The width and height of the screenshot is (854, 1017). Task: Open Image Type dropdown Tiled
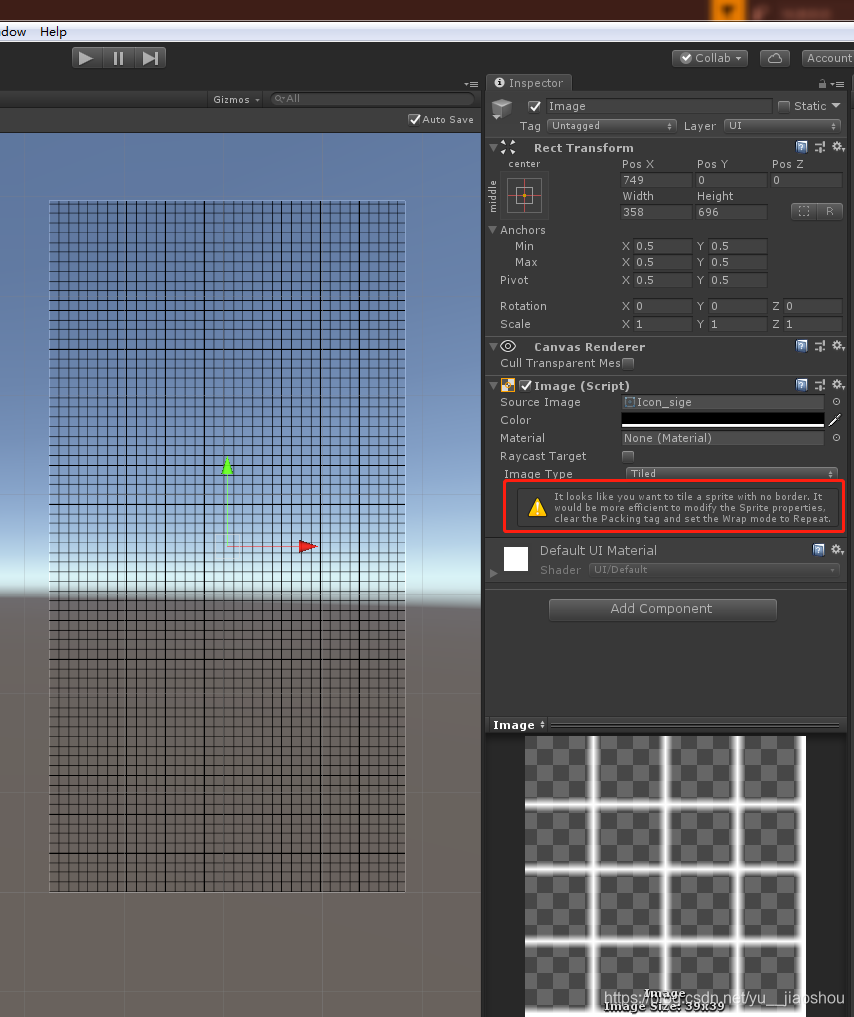click(x=731, y=473)
